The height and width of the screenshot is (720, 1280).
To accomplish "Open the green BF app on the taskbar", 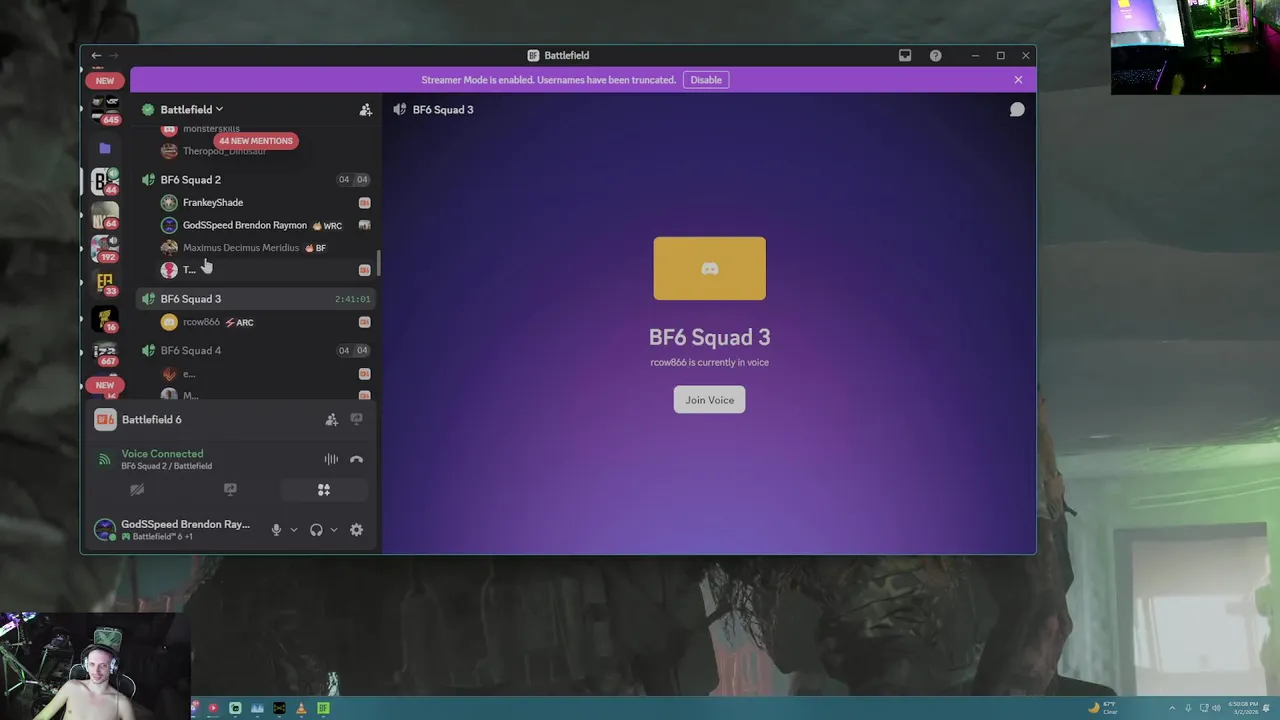I will [x=323, y=708].
